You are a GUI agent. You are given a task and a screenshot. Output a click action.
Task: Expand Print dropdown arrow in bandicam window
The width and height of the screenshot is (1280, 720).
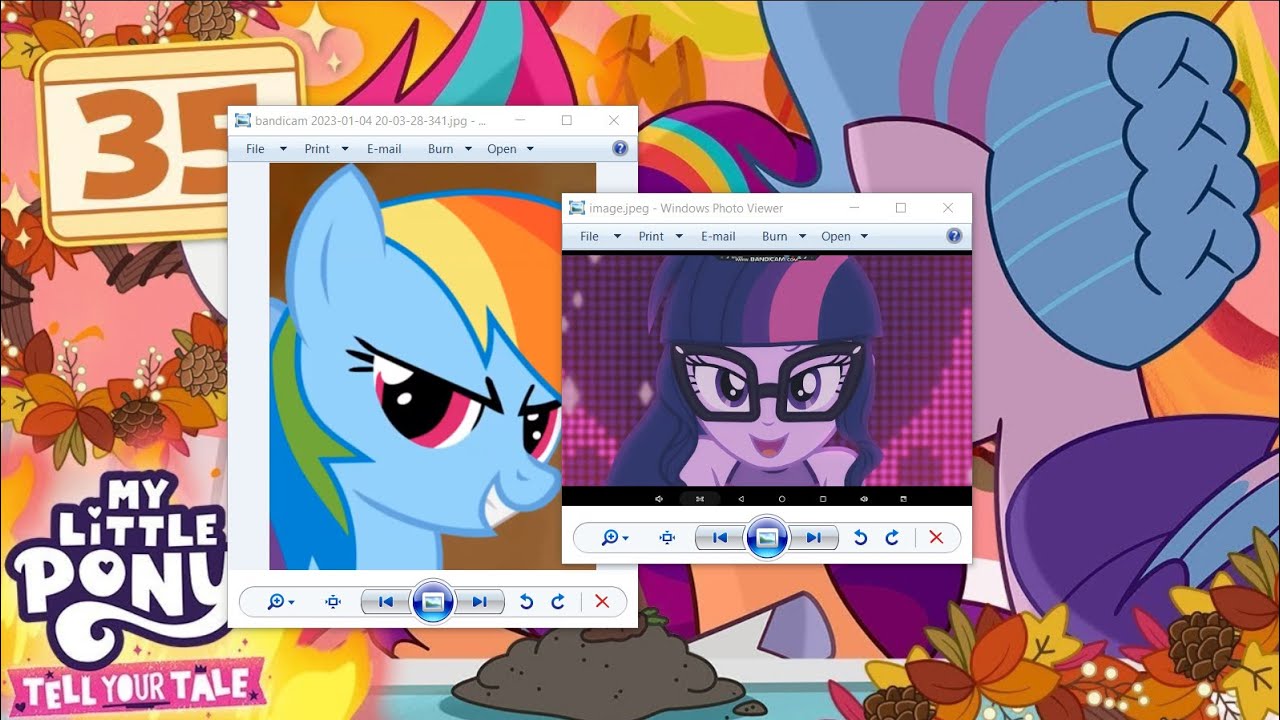(345, 149)
